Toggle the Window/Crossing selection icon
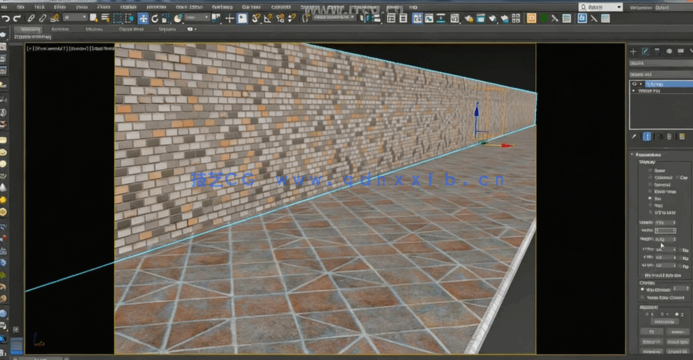 (x=129, y=19)
